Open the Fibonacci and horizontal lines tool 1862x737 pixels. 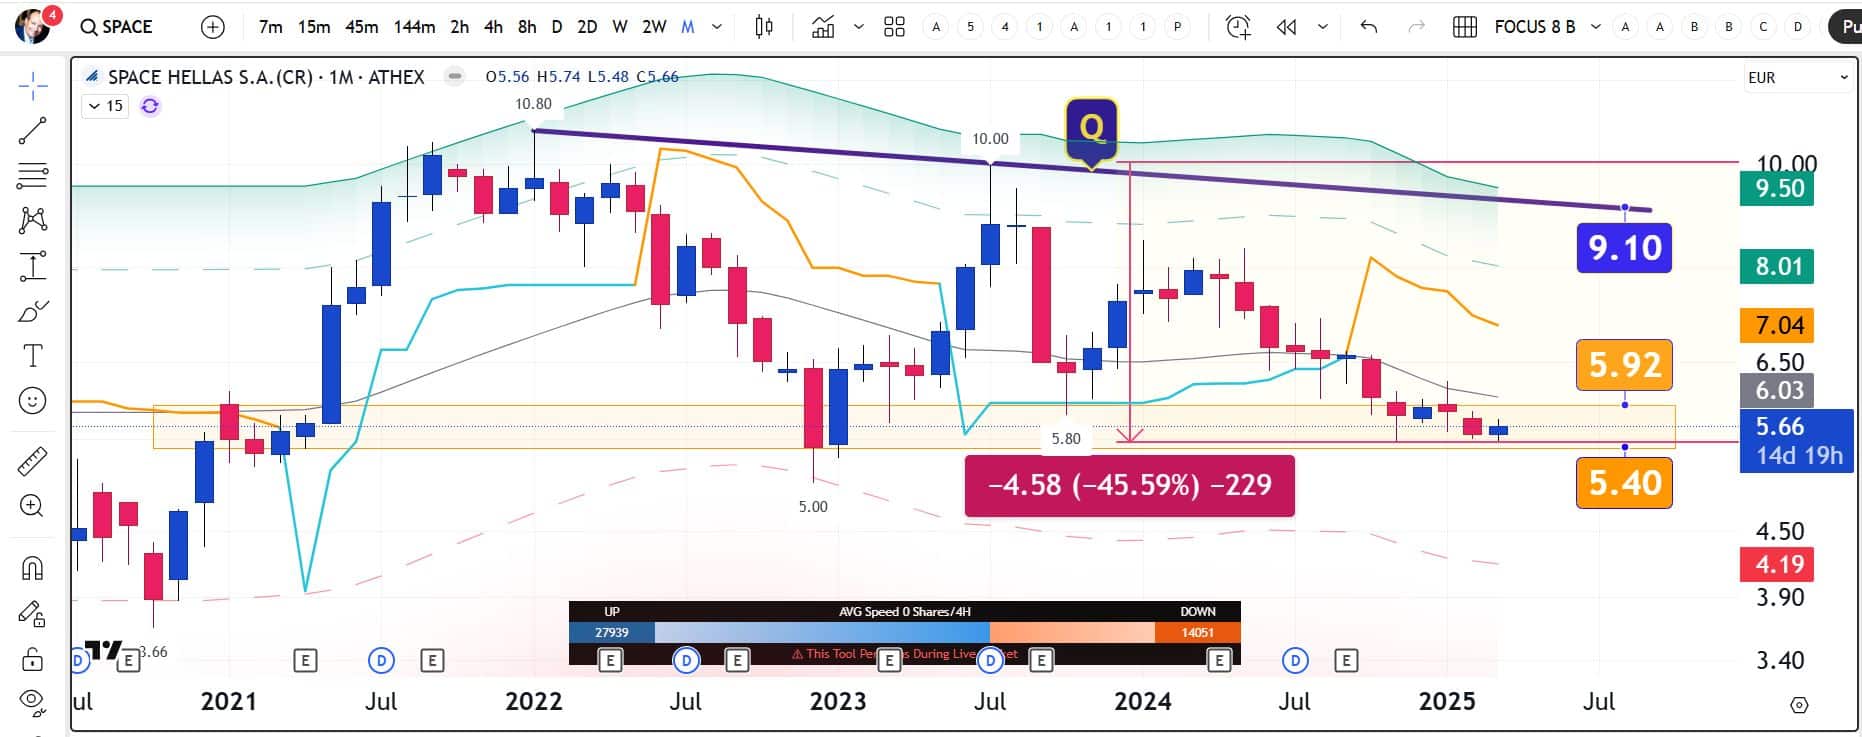pos(32,176)
